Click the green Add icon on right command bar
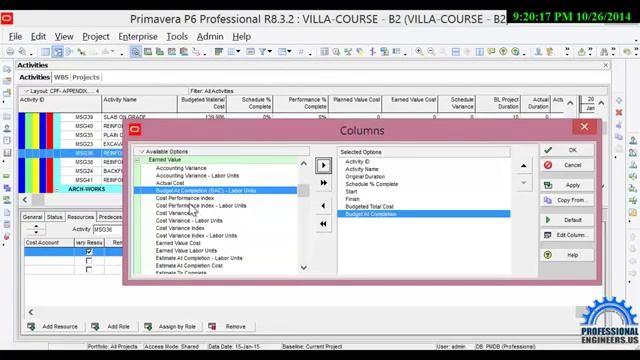Viewport: 640px width, 360px height. click(x=619, y=101)
